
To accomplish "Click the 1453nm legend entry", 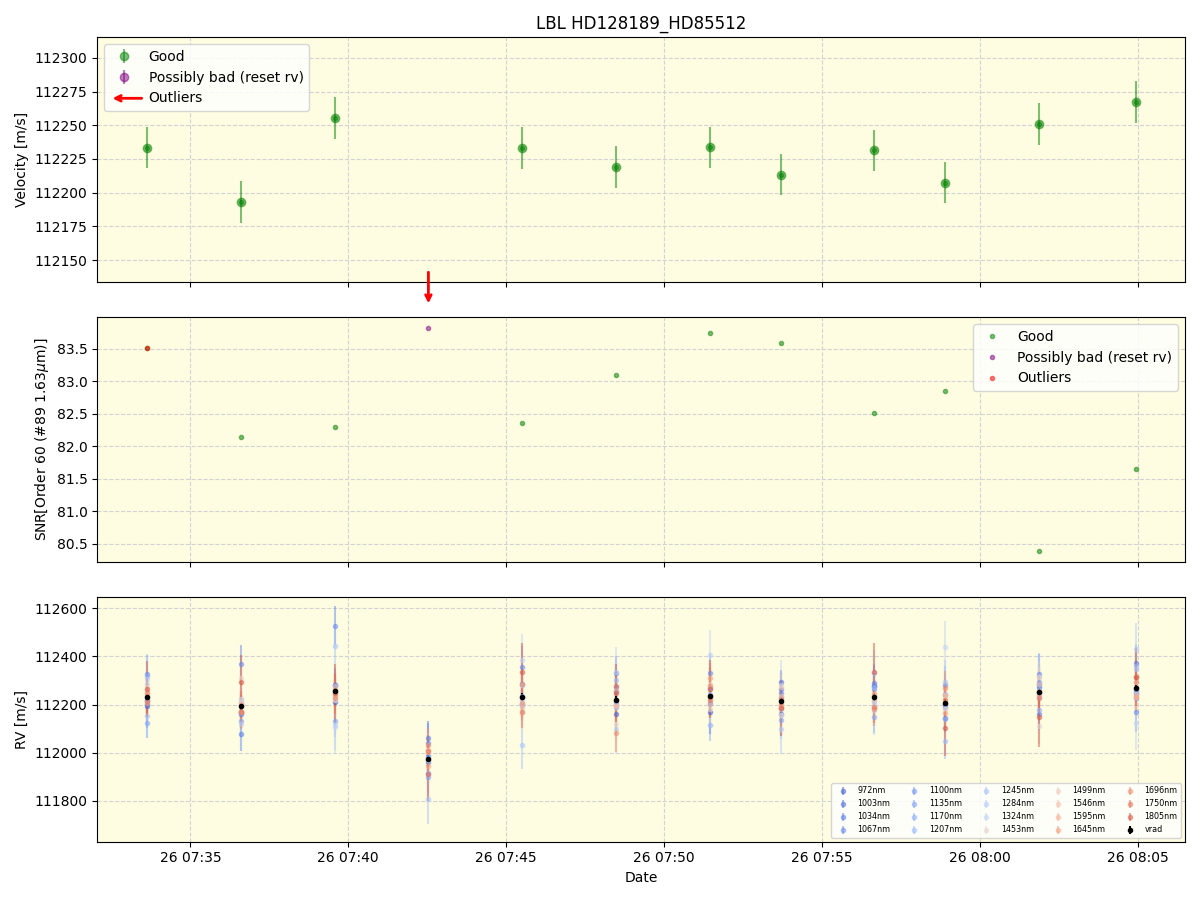I will pos(1007,830).
